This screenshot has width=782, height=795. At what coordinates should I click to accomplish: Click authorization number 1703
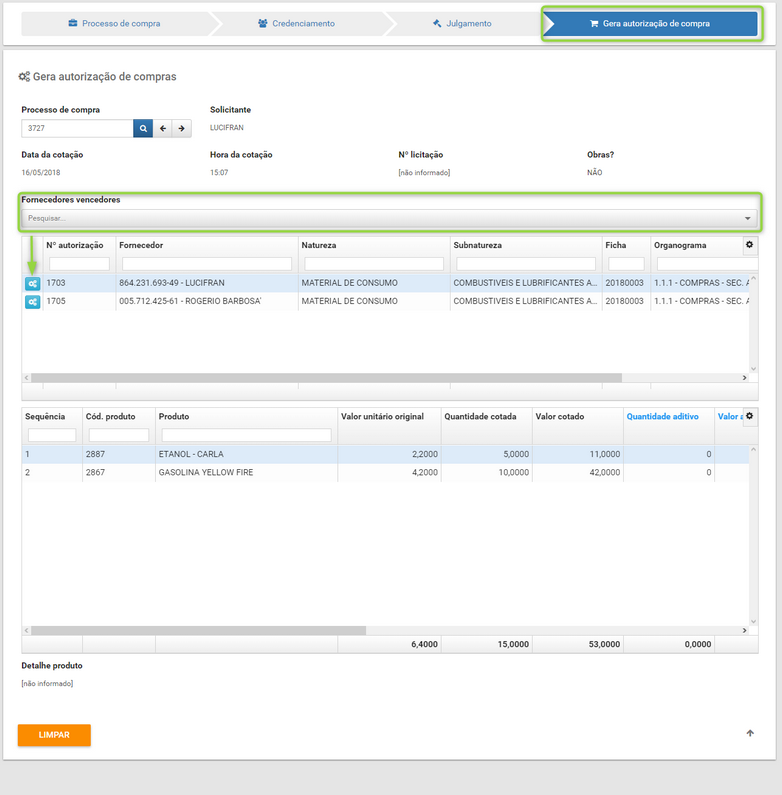coord(56,283)
